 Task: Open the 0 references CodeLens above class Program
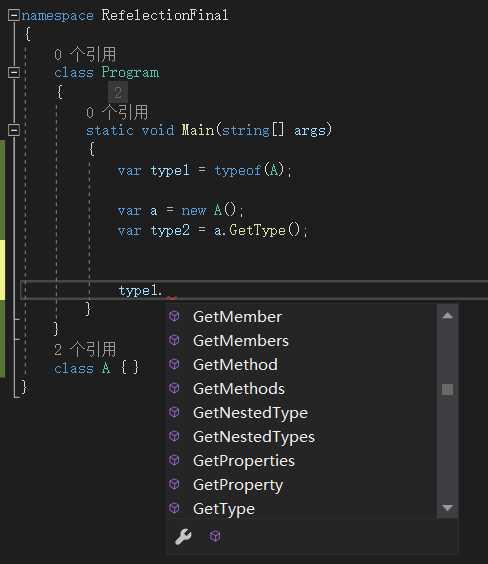[85, 55]
